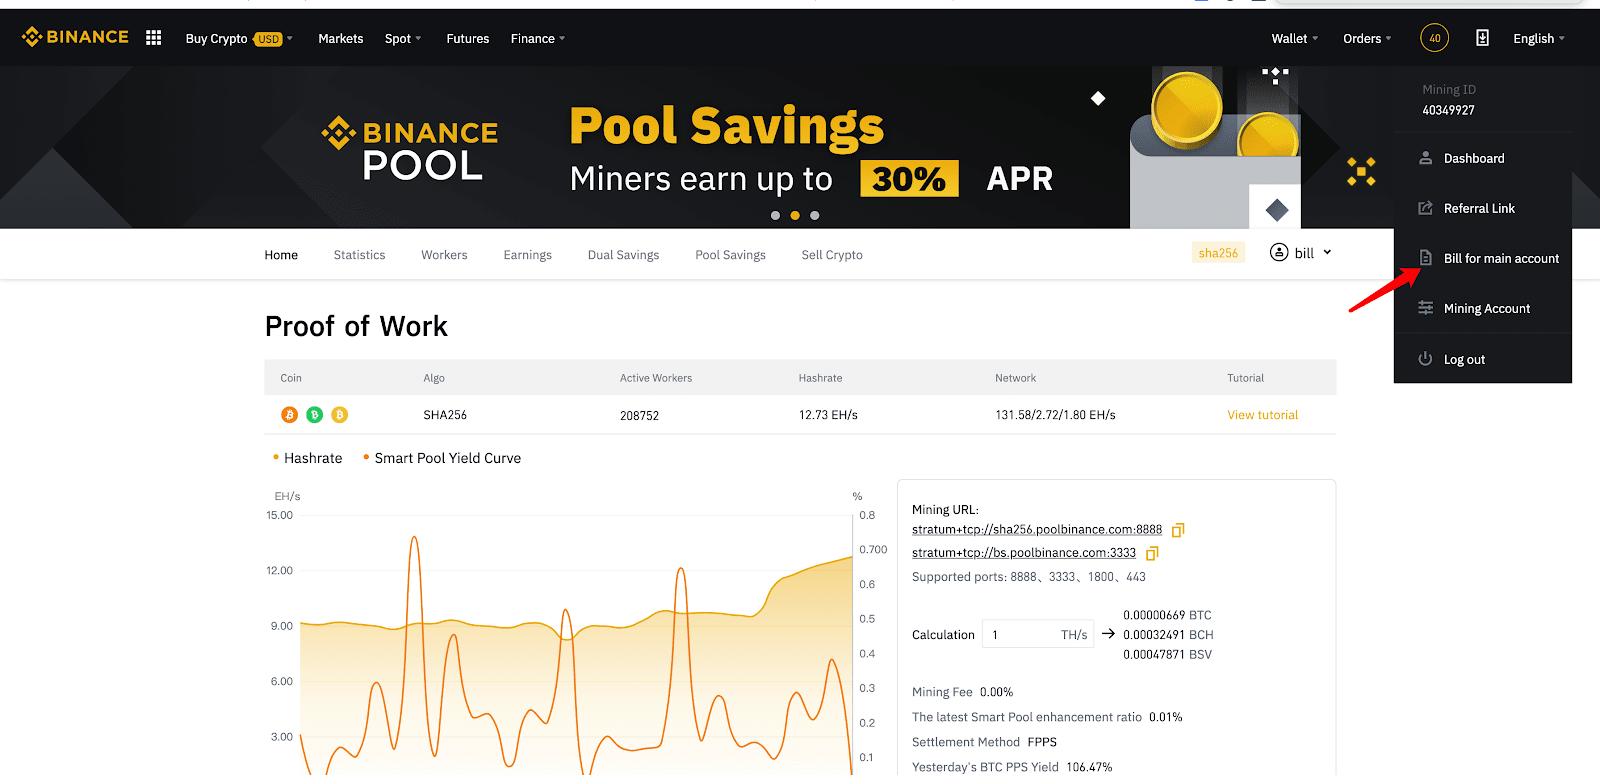Viewport: 1600px width, 775px height.
Task: Click the stratum sha256.poolbinance.com:8888 URL
Action: coord(1037,530)
